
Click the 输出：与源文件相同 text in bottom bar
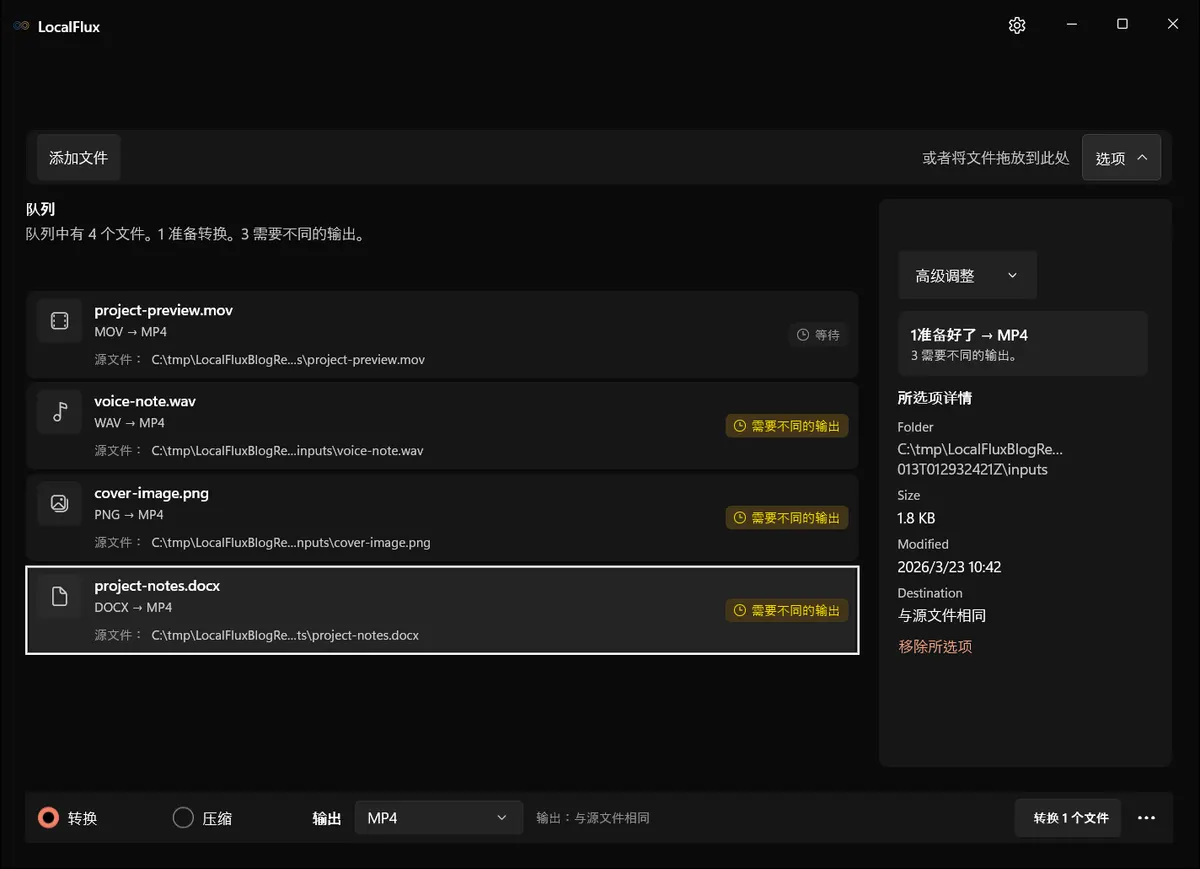593,818
